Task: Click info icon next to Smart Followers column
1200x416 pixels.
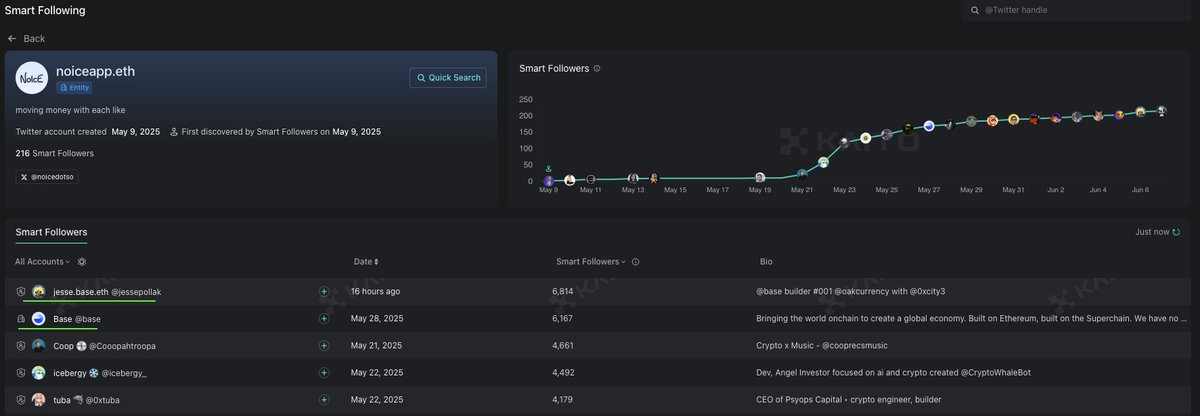Action: 636,262
